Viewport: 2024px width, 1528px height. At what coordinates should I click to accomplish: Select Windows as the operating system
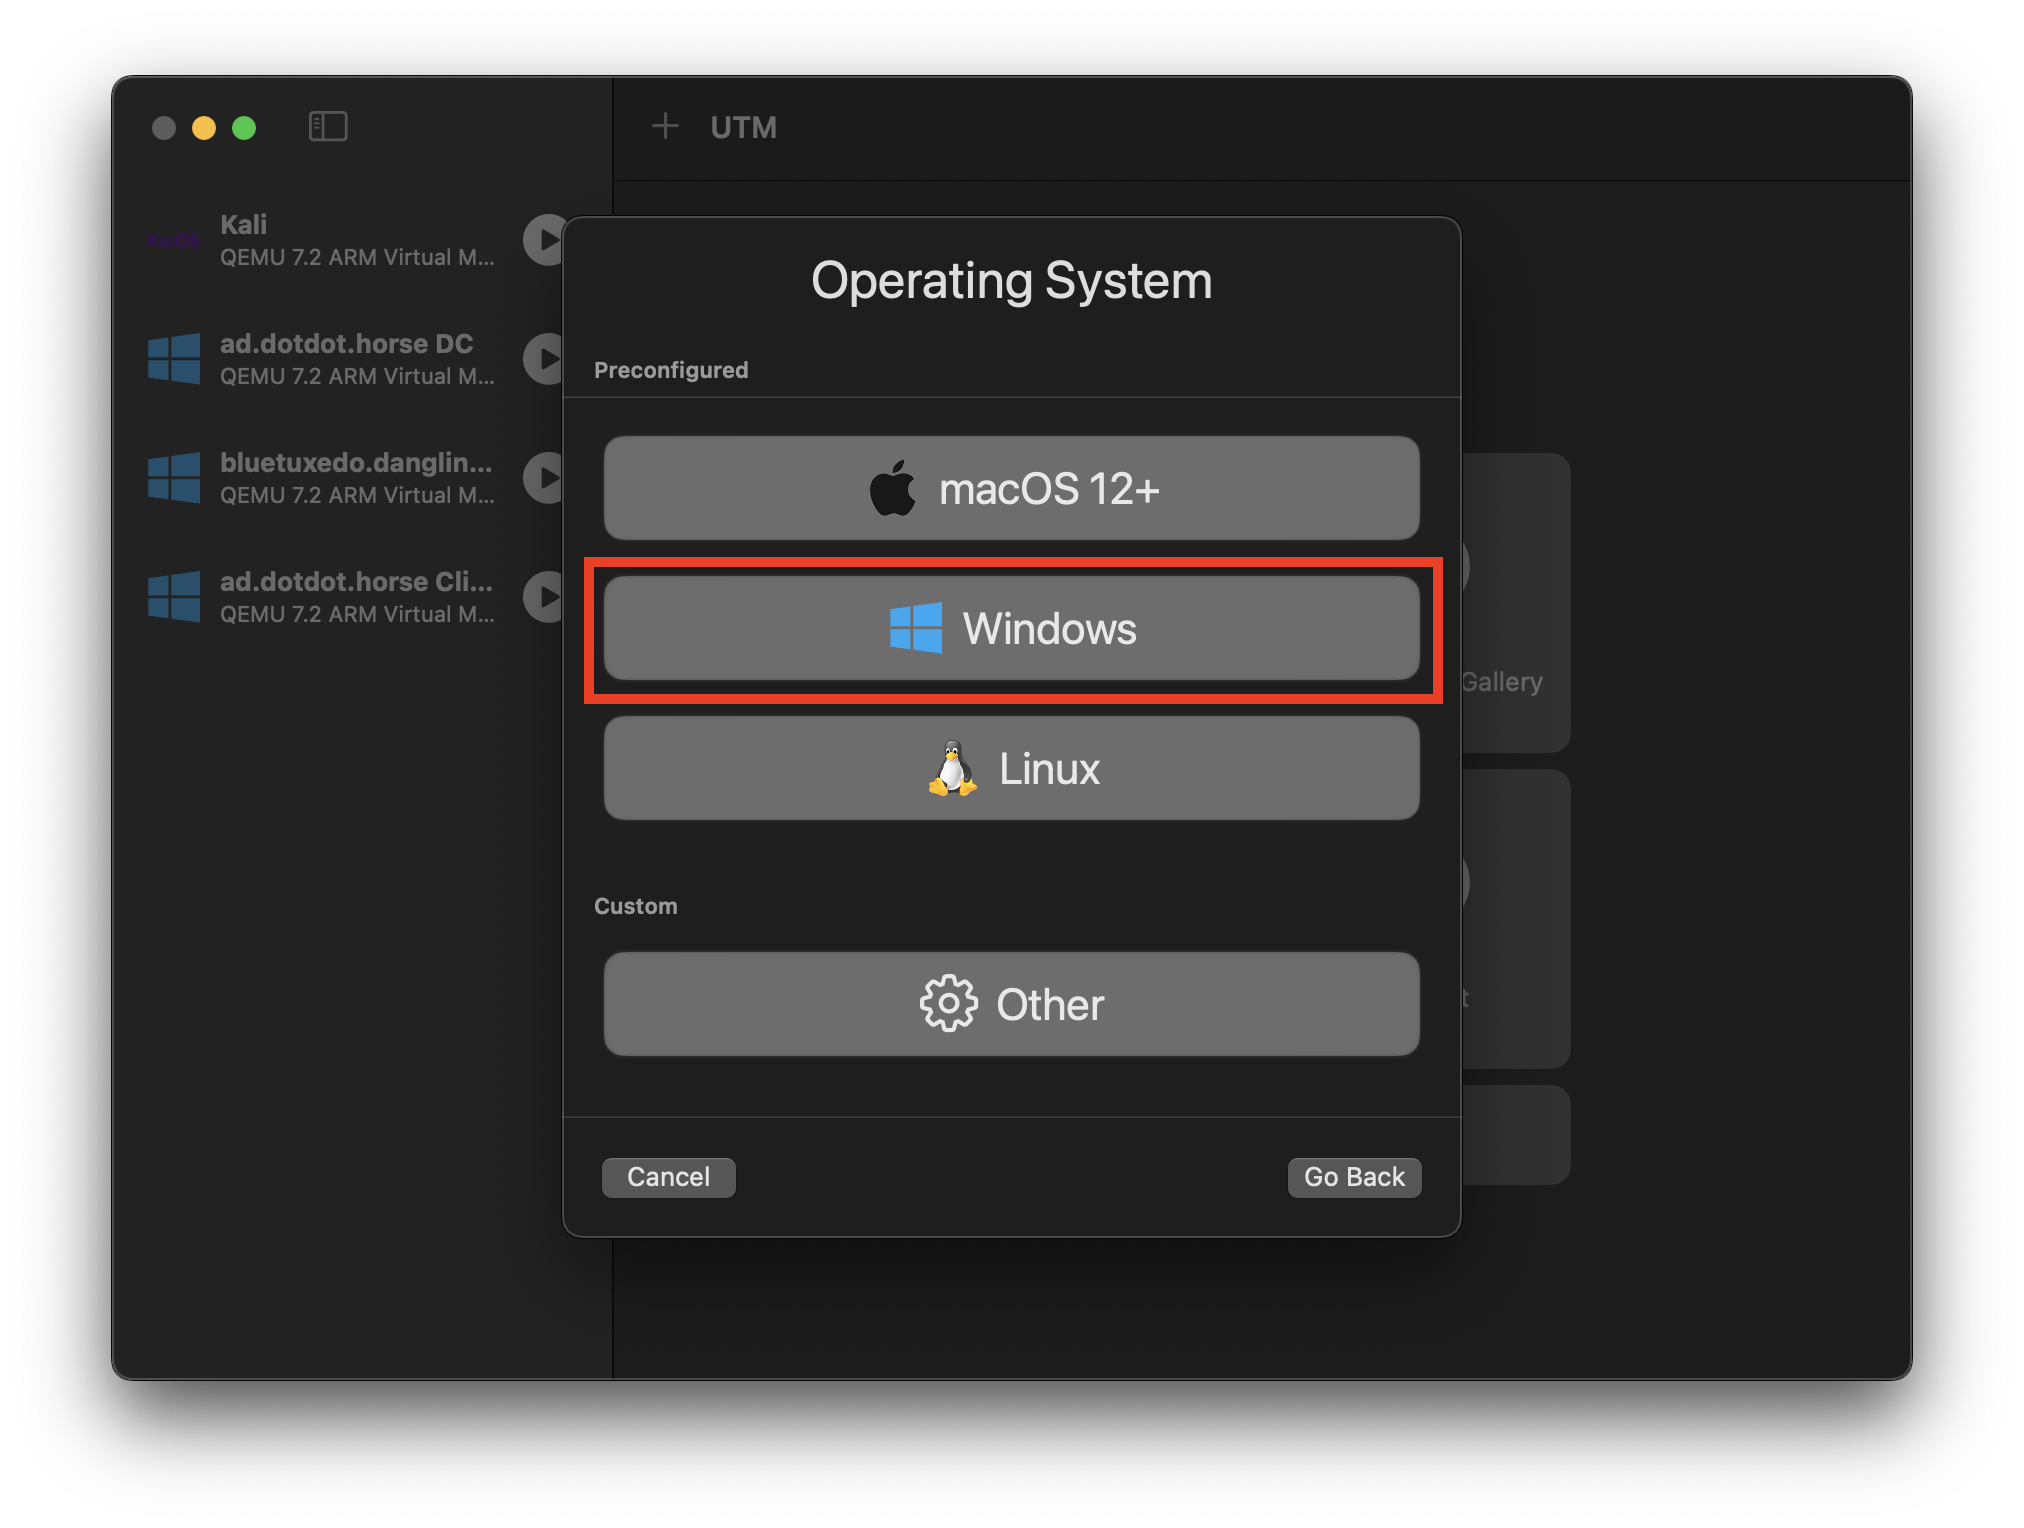1011,628
